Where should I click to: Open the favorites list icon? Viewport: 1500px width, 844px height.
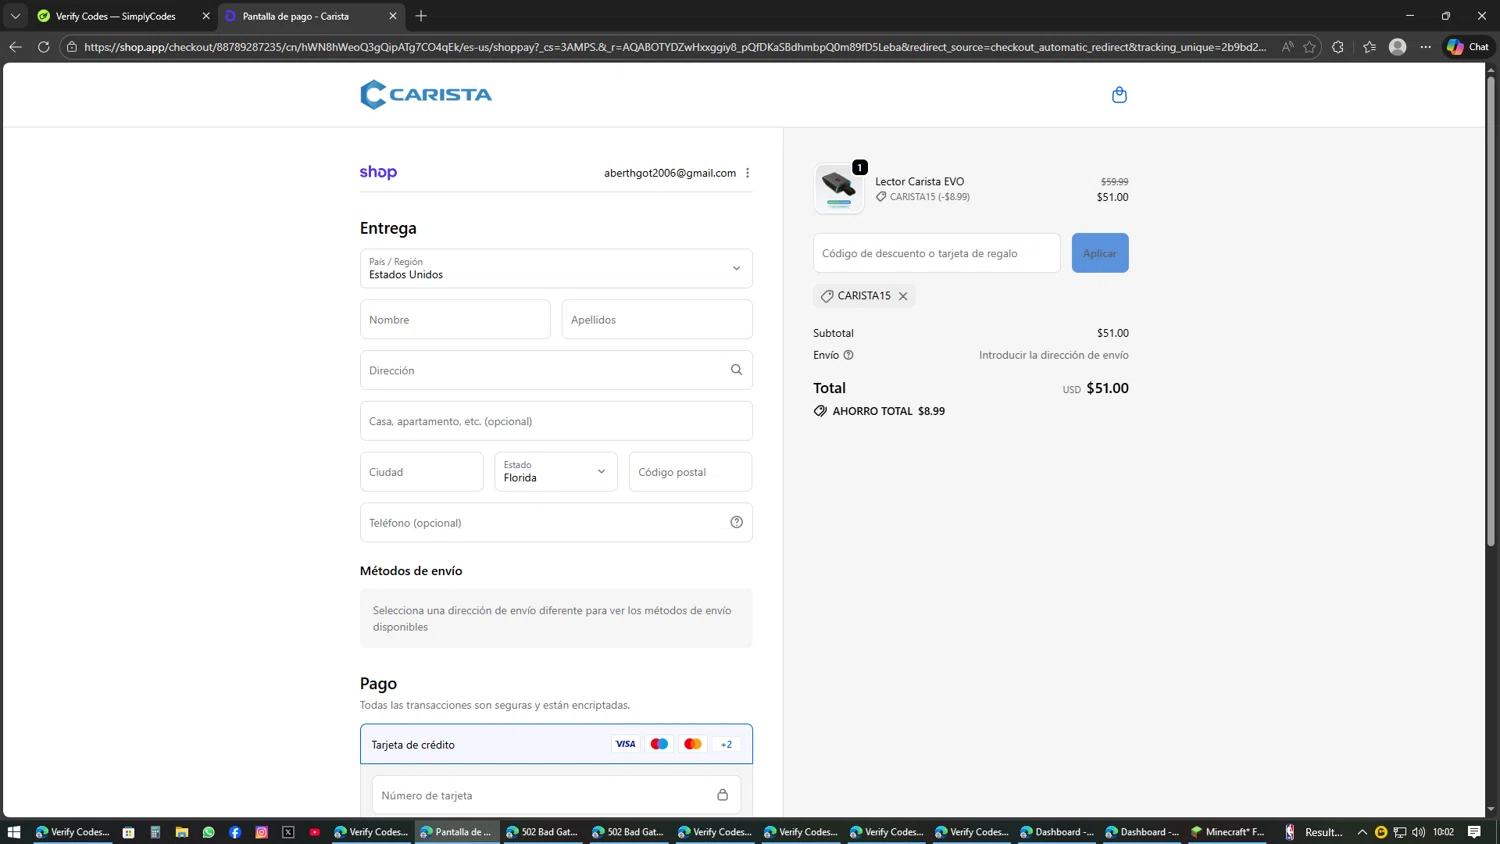point(1369,47)
